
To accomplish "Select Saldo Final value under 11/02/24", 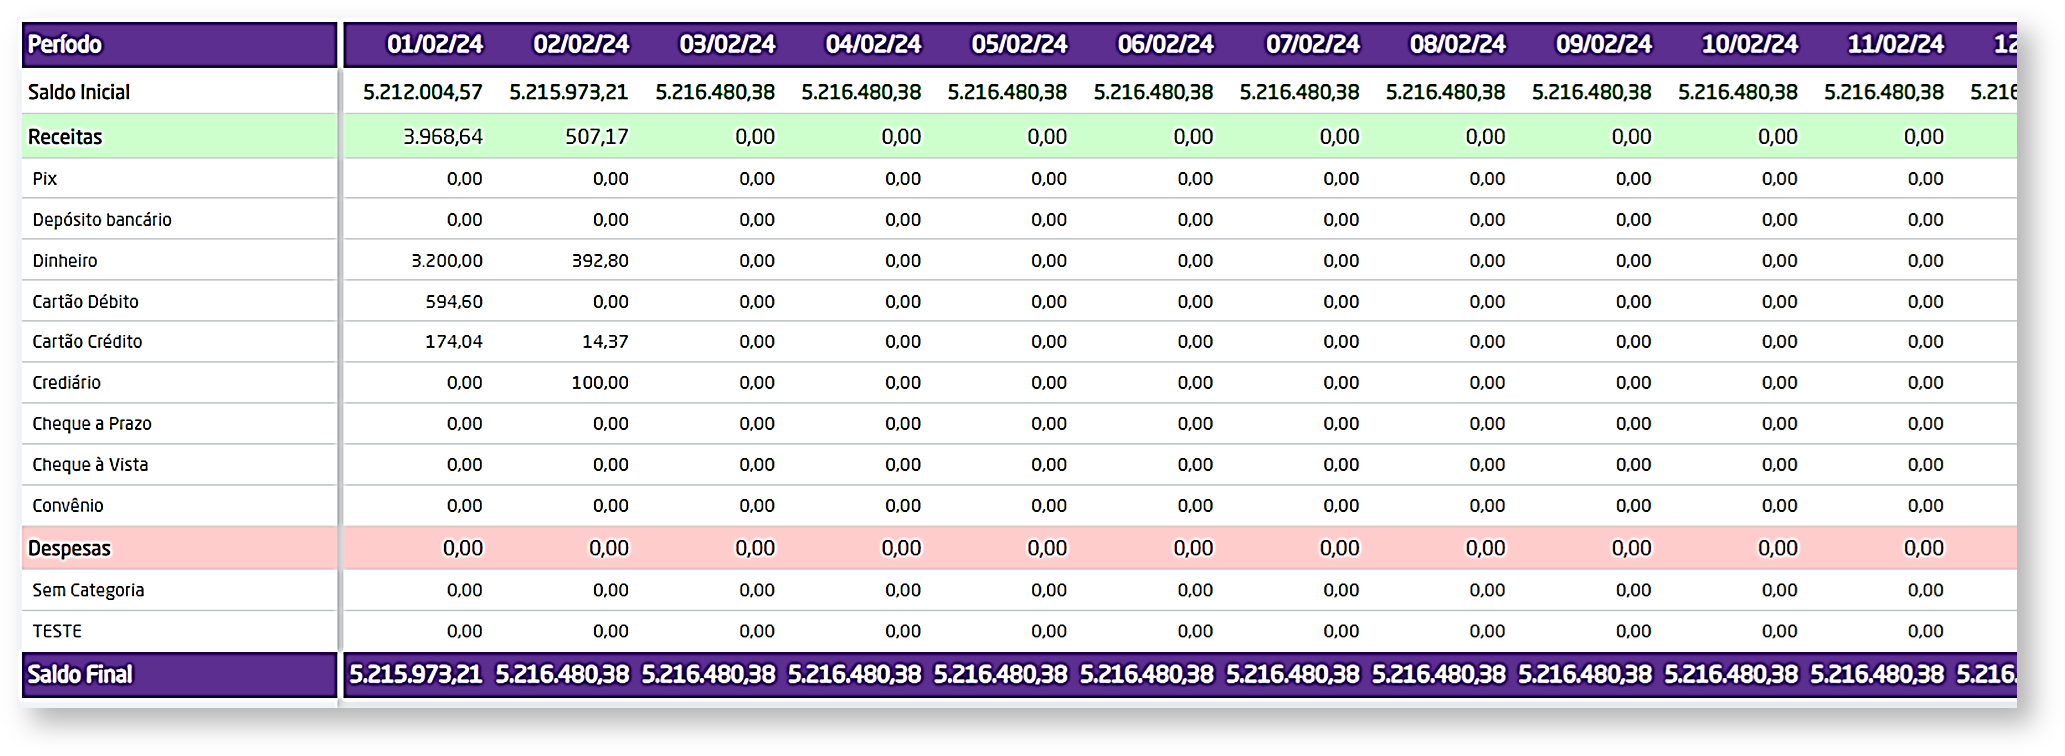I will click(x=1877, y=675).
